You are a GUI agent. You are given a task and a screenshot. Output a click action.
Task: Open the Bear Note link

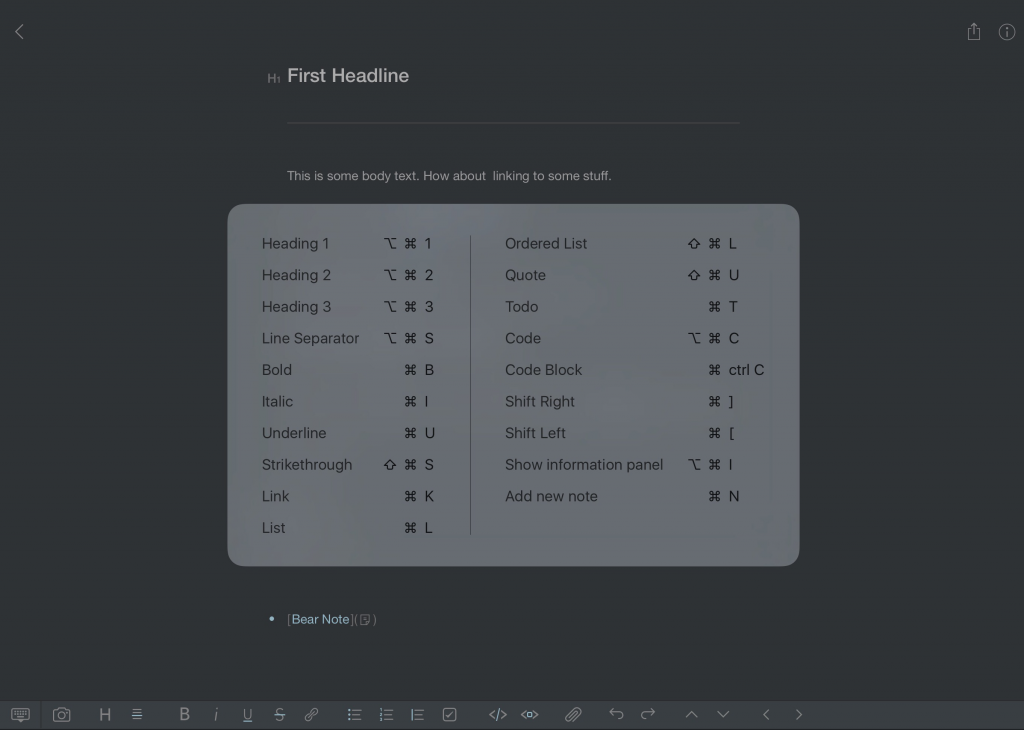[x=321, y=619]
